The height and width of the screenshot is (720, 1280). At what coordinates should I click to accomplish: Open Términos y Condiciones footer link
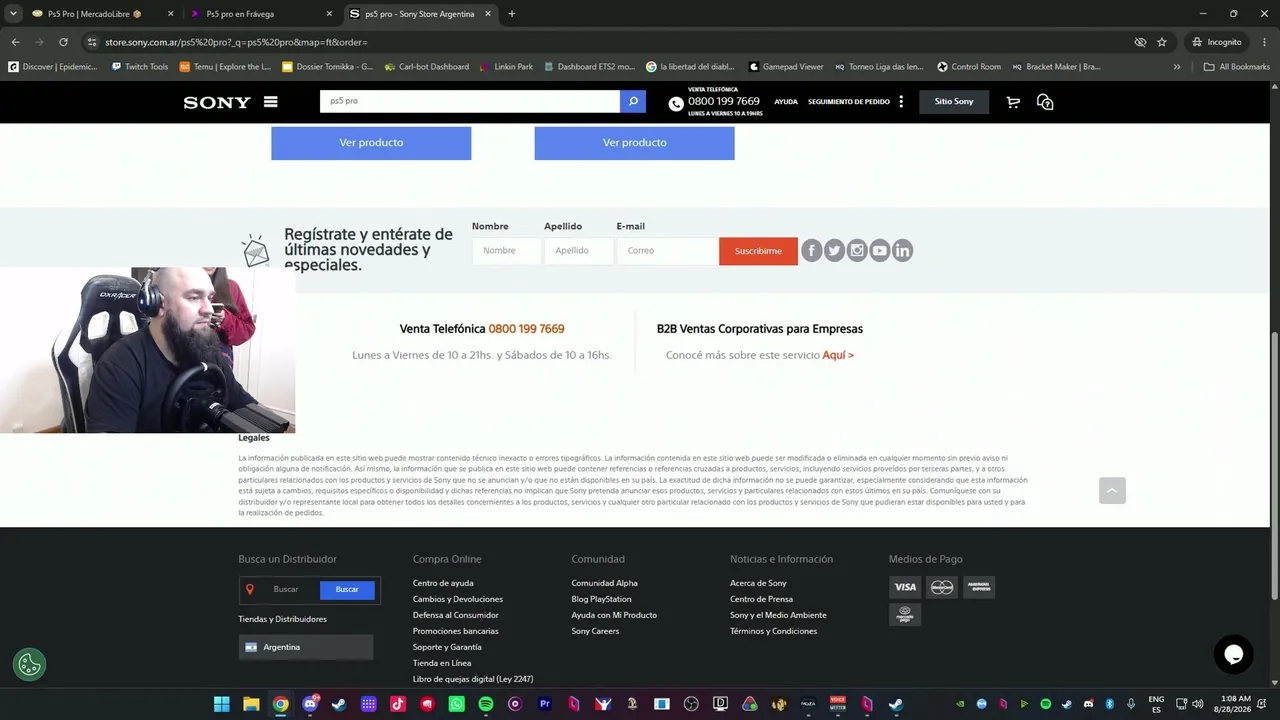[773, 631]
